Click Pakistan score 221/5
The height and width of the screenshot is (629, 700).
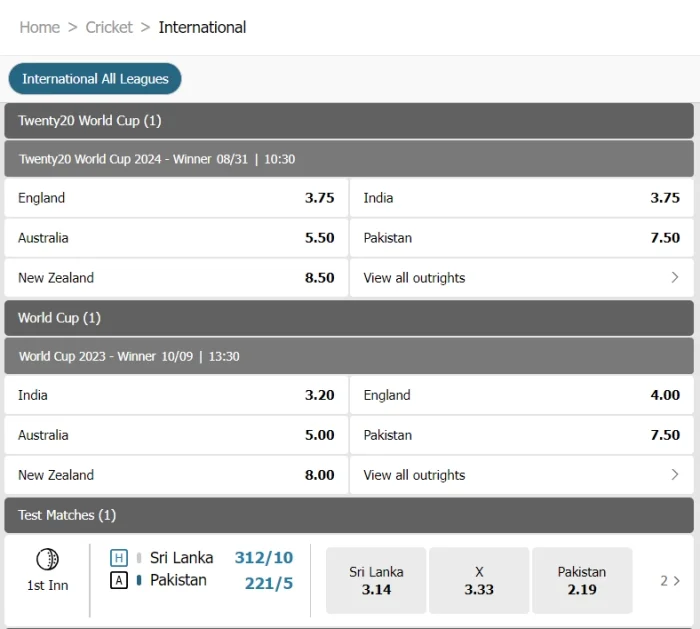pos(269,583)
